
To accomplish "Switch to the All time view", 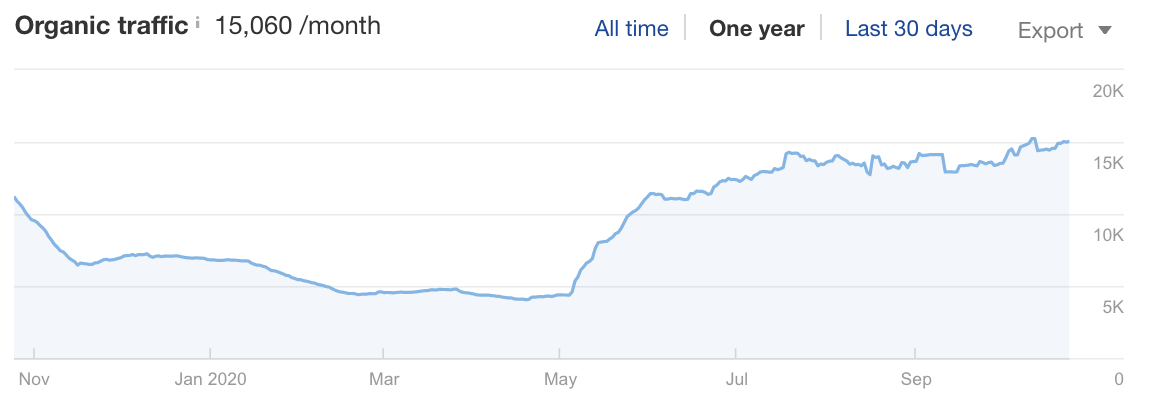I will click(x=631, y=29).
